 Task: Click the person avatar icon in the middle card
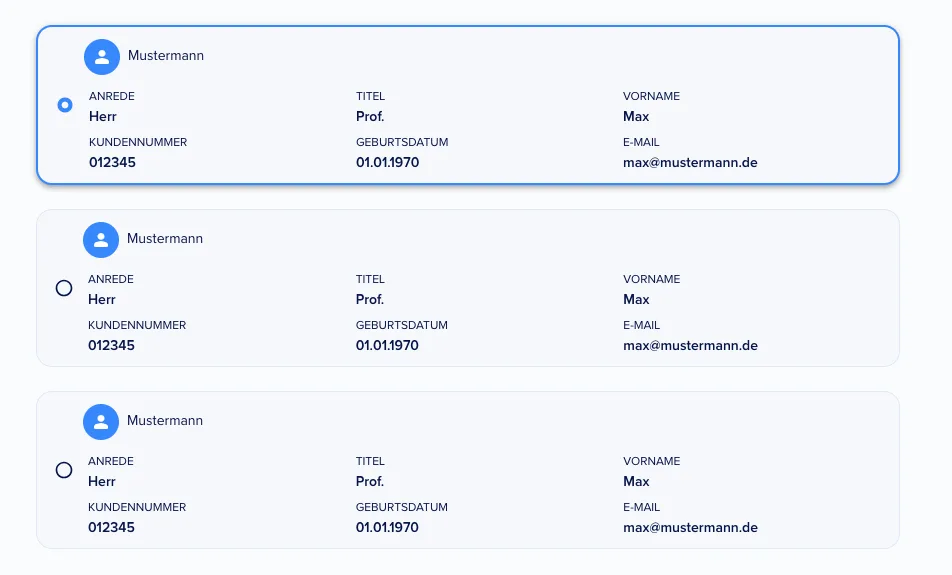tap(101, 240)
